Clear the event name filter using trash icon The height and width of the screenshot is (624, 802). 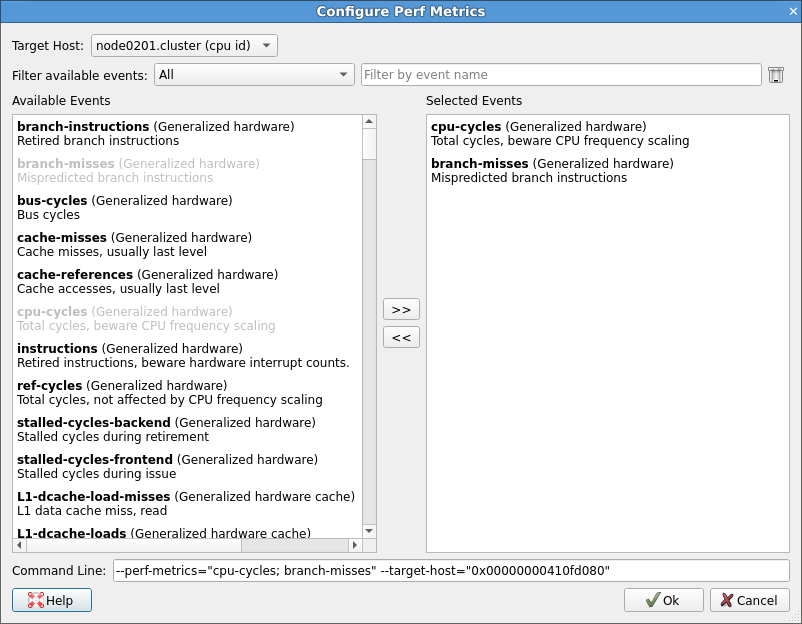coord(776,74)
